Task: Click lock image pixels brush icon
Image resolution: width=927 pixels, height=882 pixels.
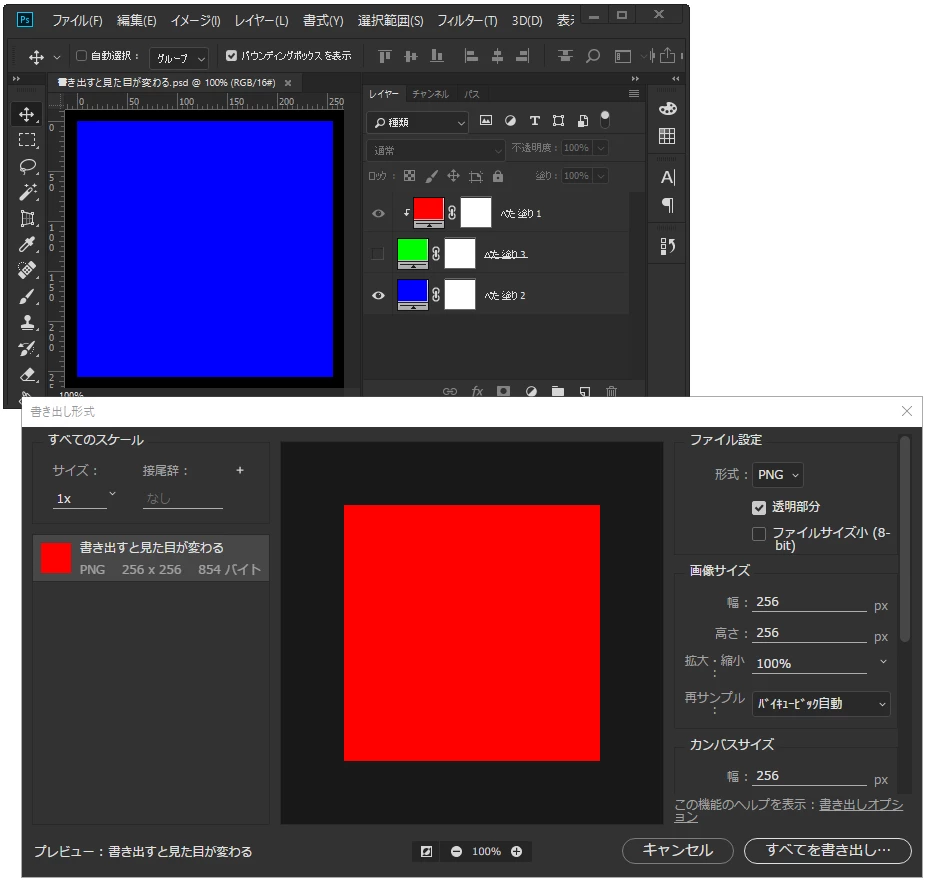Action: (432, 176)
